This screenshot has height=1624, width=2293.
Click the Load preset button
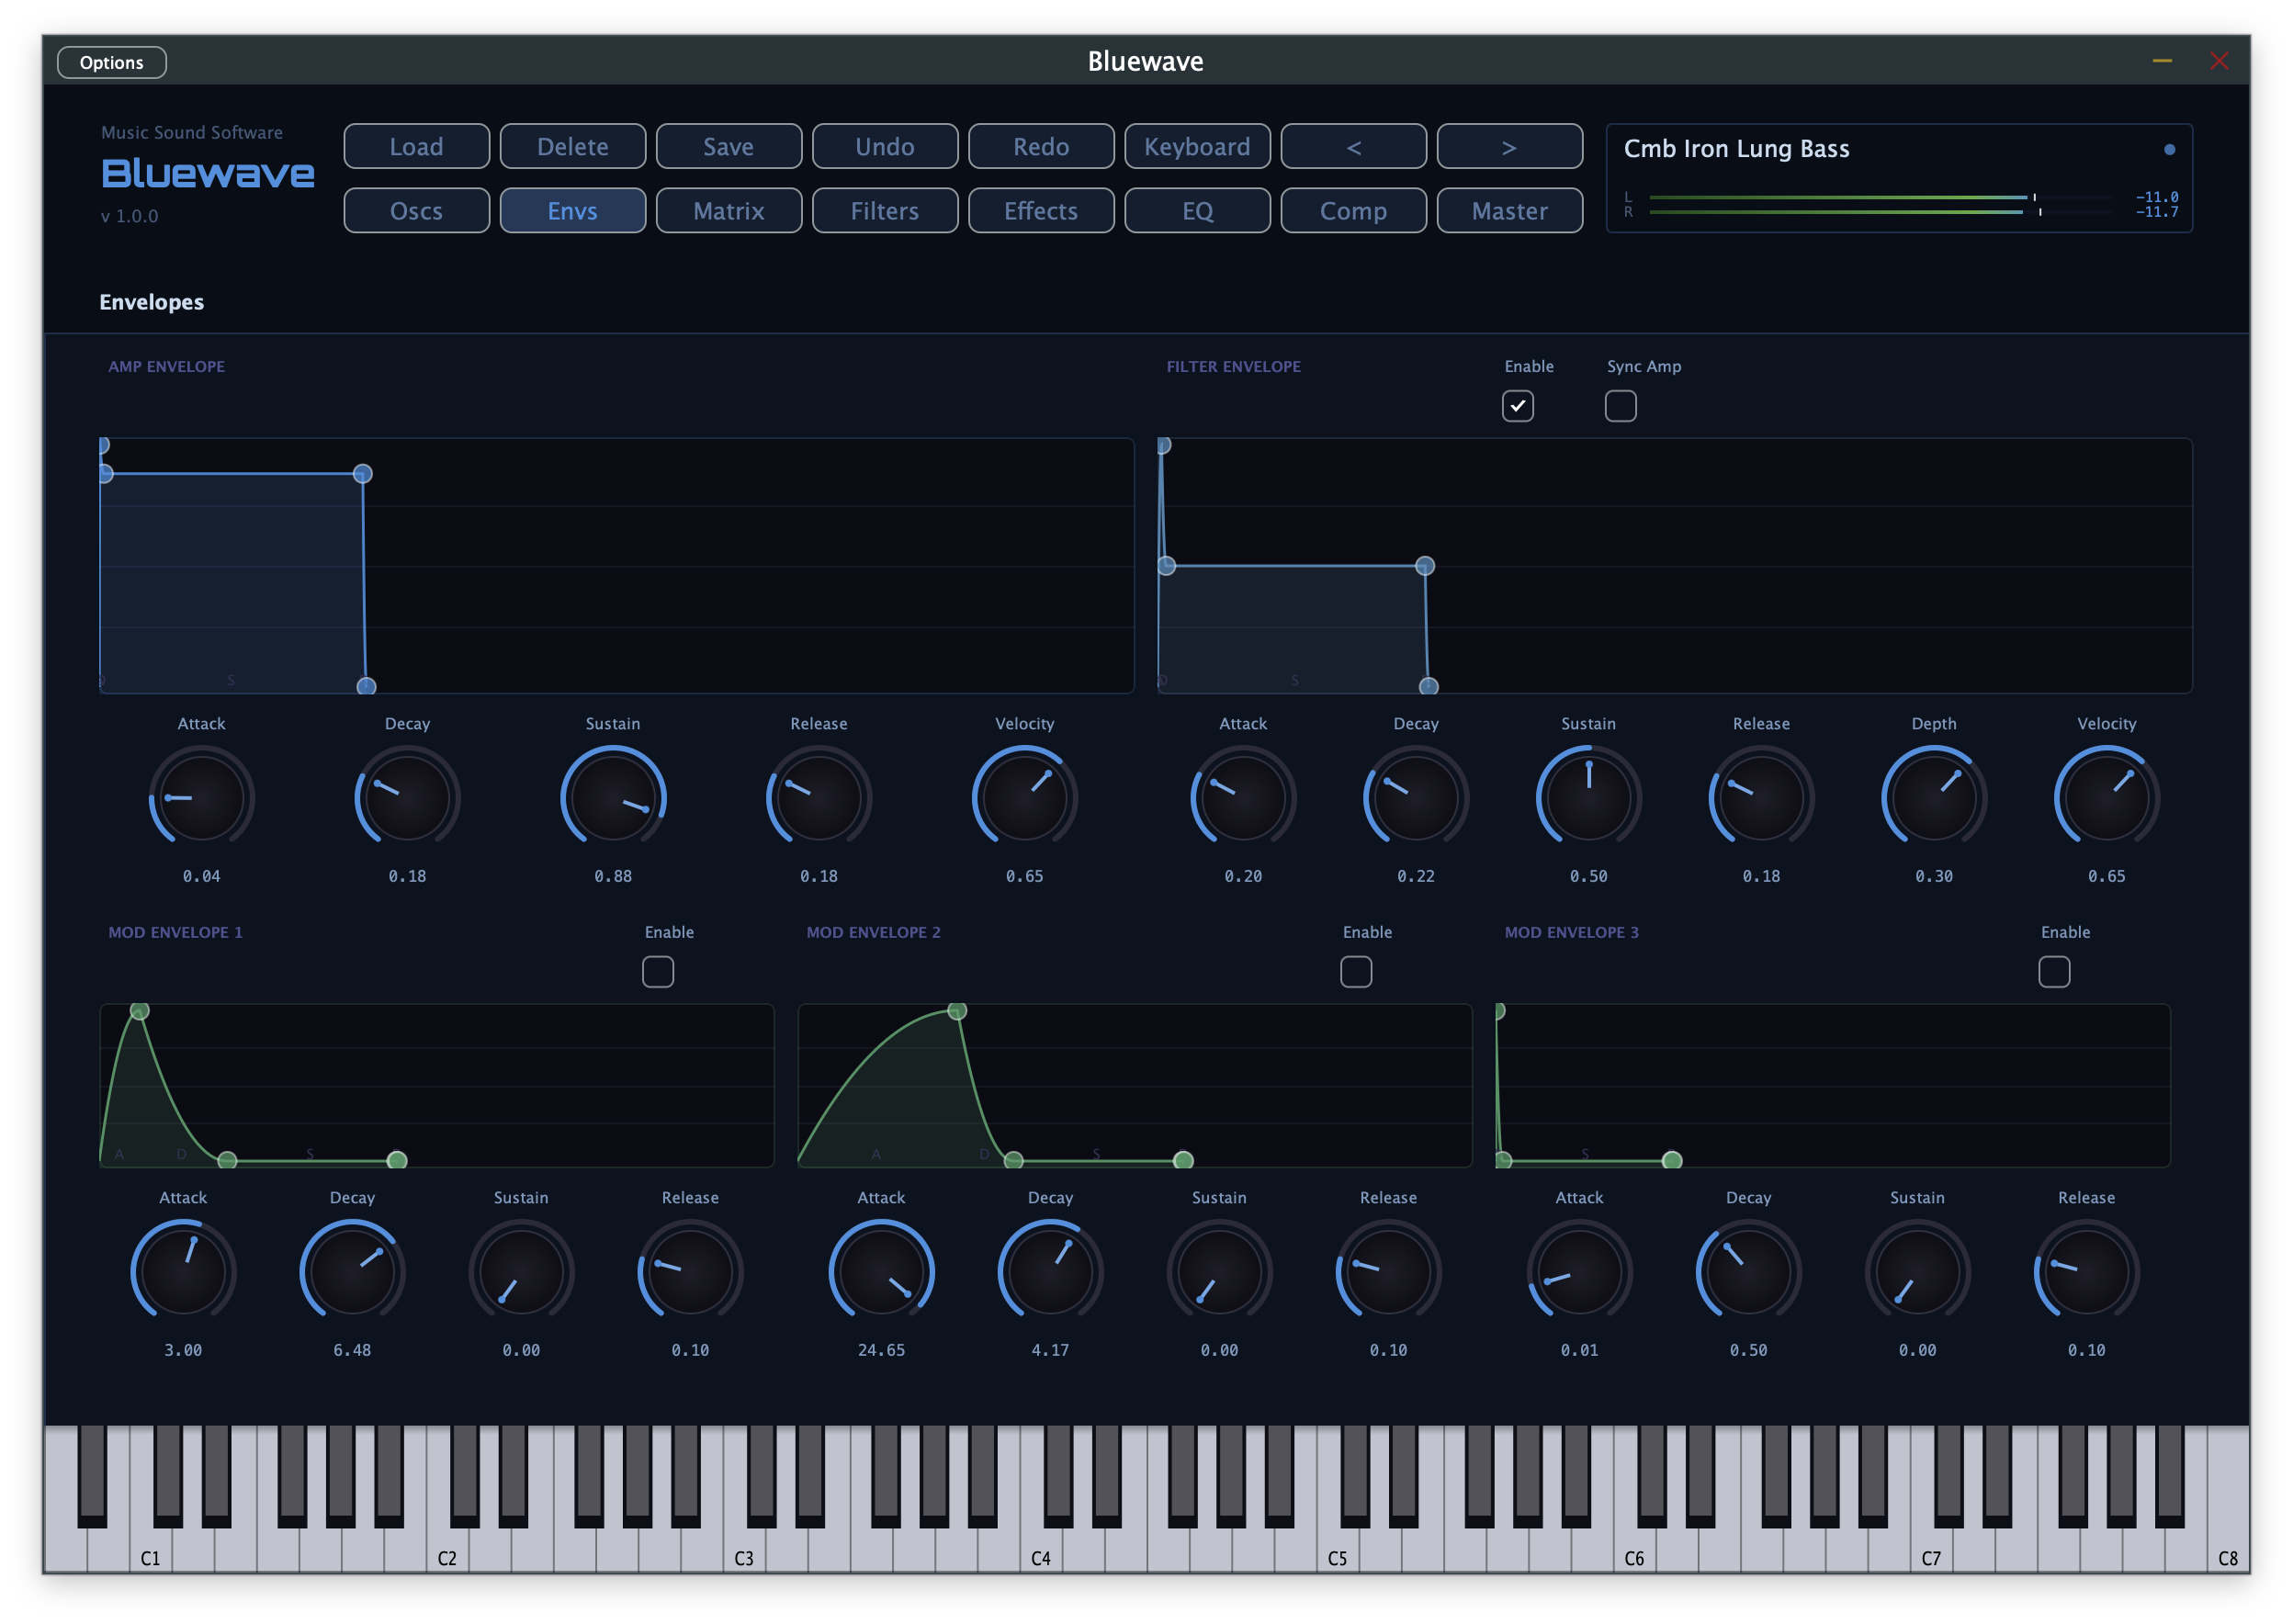click(x=416, y=147)
